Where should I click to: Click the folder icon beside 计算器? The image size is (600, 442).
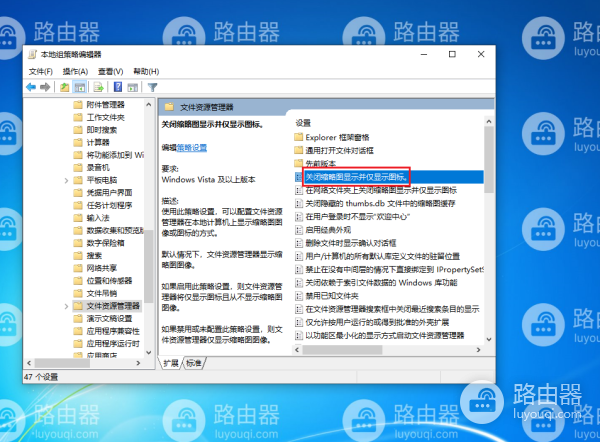78,142
